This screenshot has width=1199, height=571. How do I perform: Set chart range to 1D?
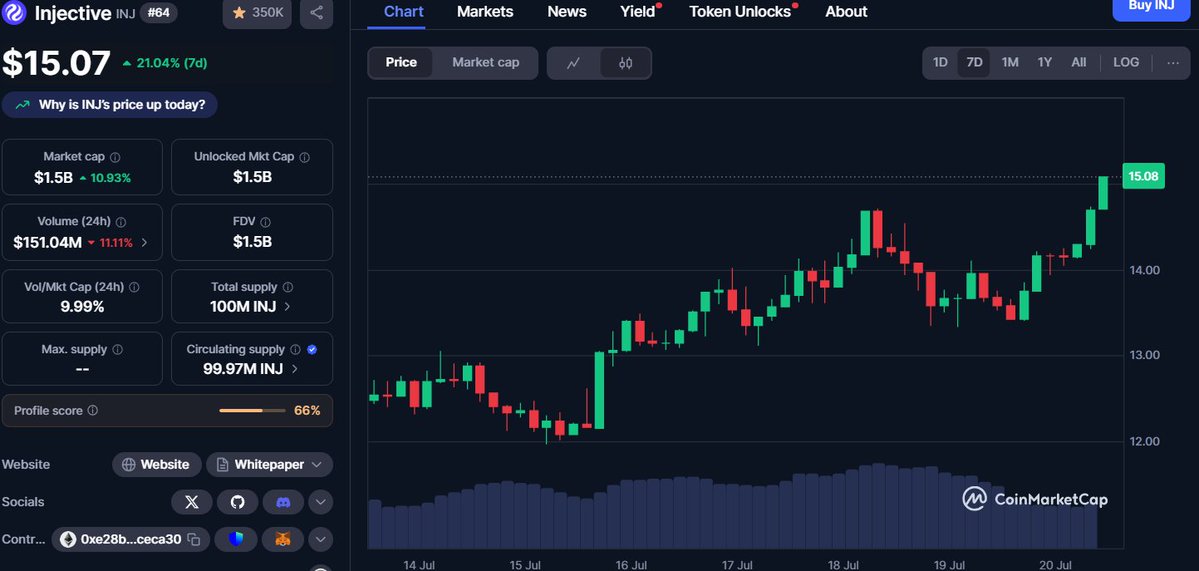(940, 63)
